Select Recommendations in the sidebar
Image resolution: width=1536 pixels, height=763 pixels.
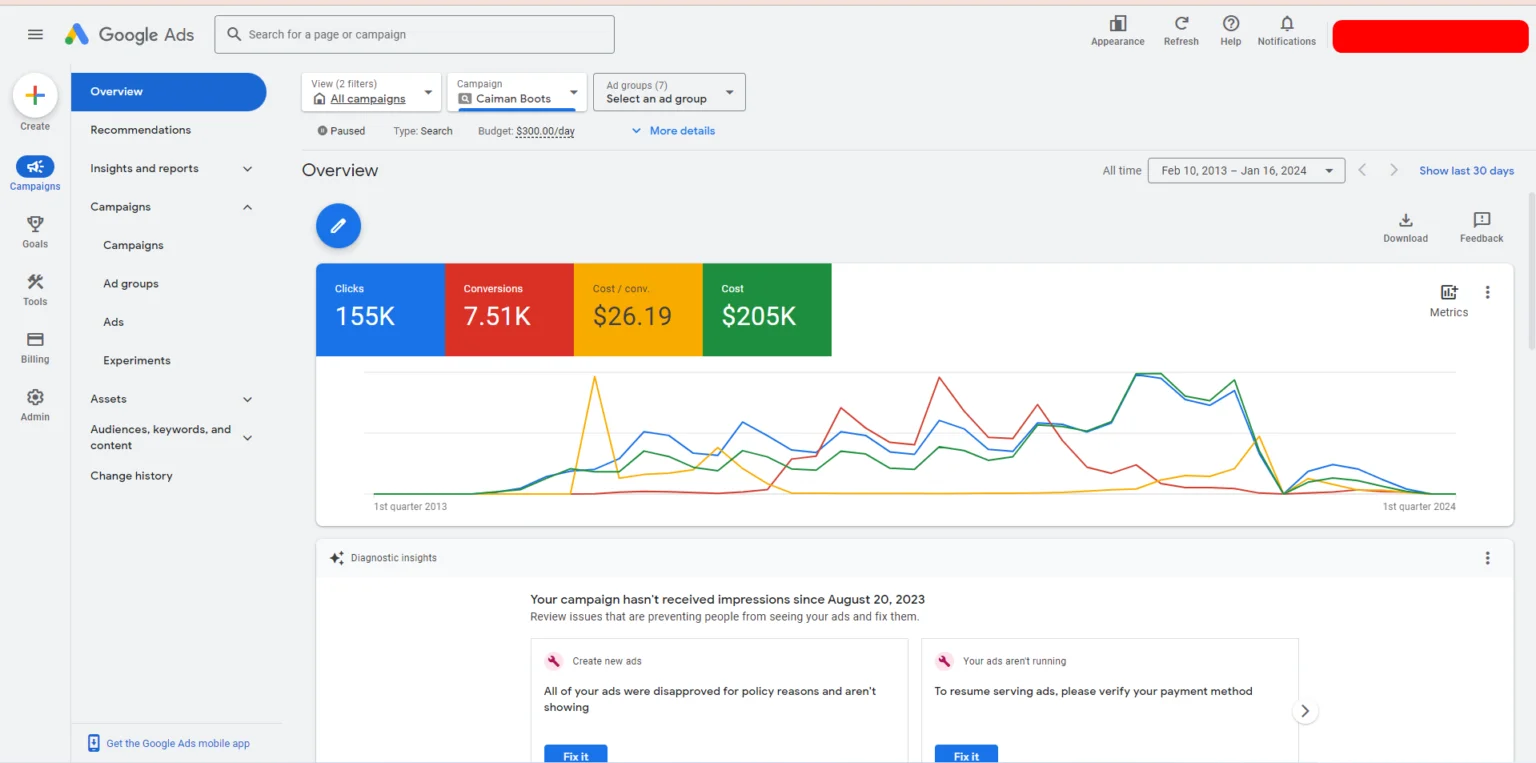[x=140, y=130]
